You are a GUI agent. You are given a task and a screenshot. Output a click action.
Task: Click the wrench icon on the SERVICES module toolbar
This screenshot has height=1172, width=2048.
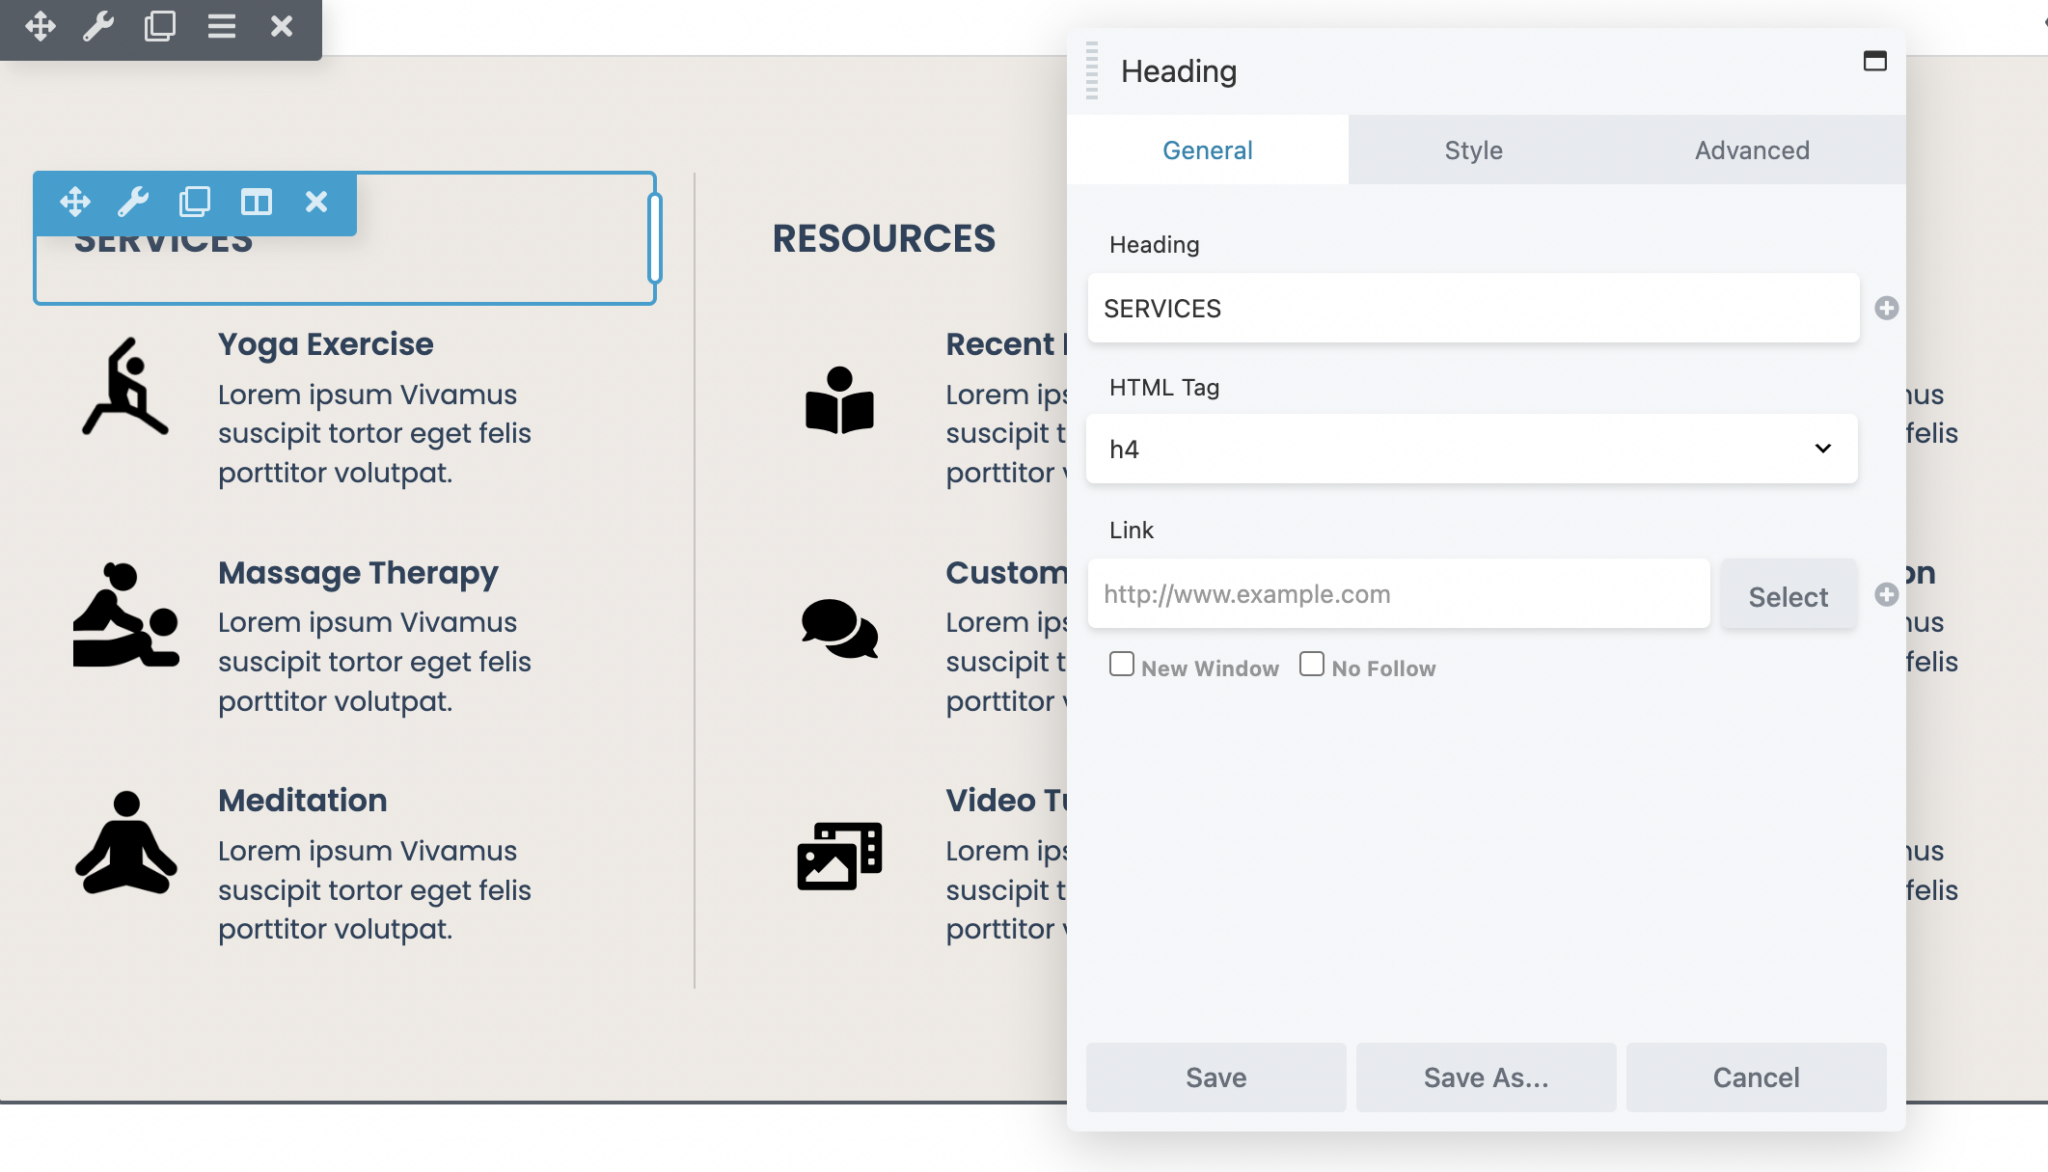[134, 202]
